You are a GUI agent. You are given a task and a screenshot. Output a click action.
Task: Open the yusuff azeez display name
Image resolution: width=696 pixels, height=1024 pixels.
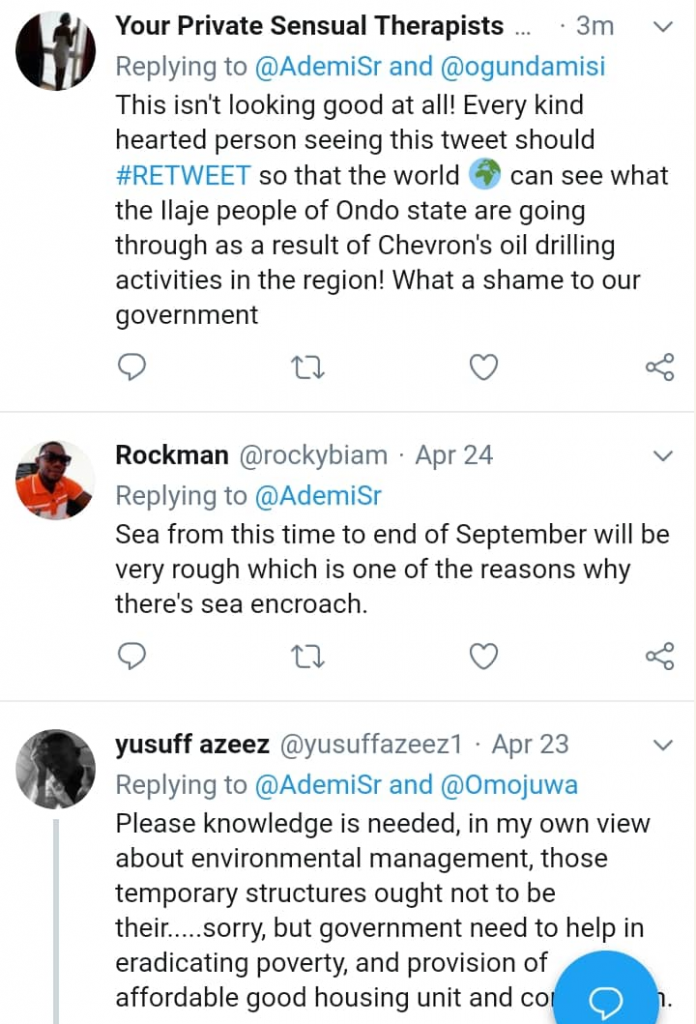(x=191, y=745)
